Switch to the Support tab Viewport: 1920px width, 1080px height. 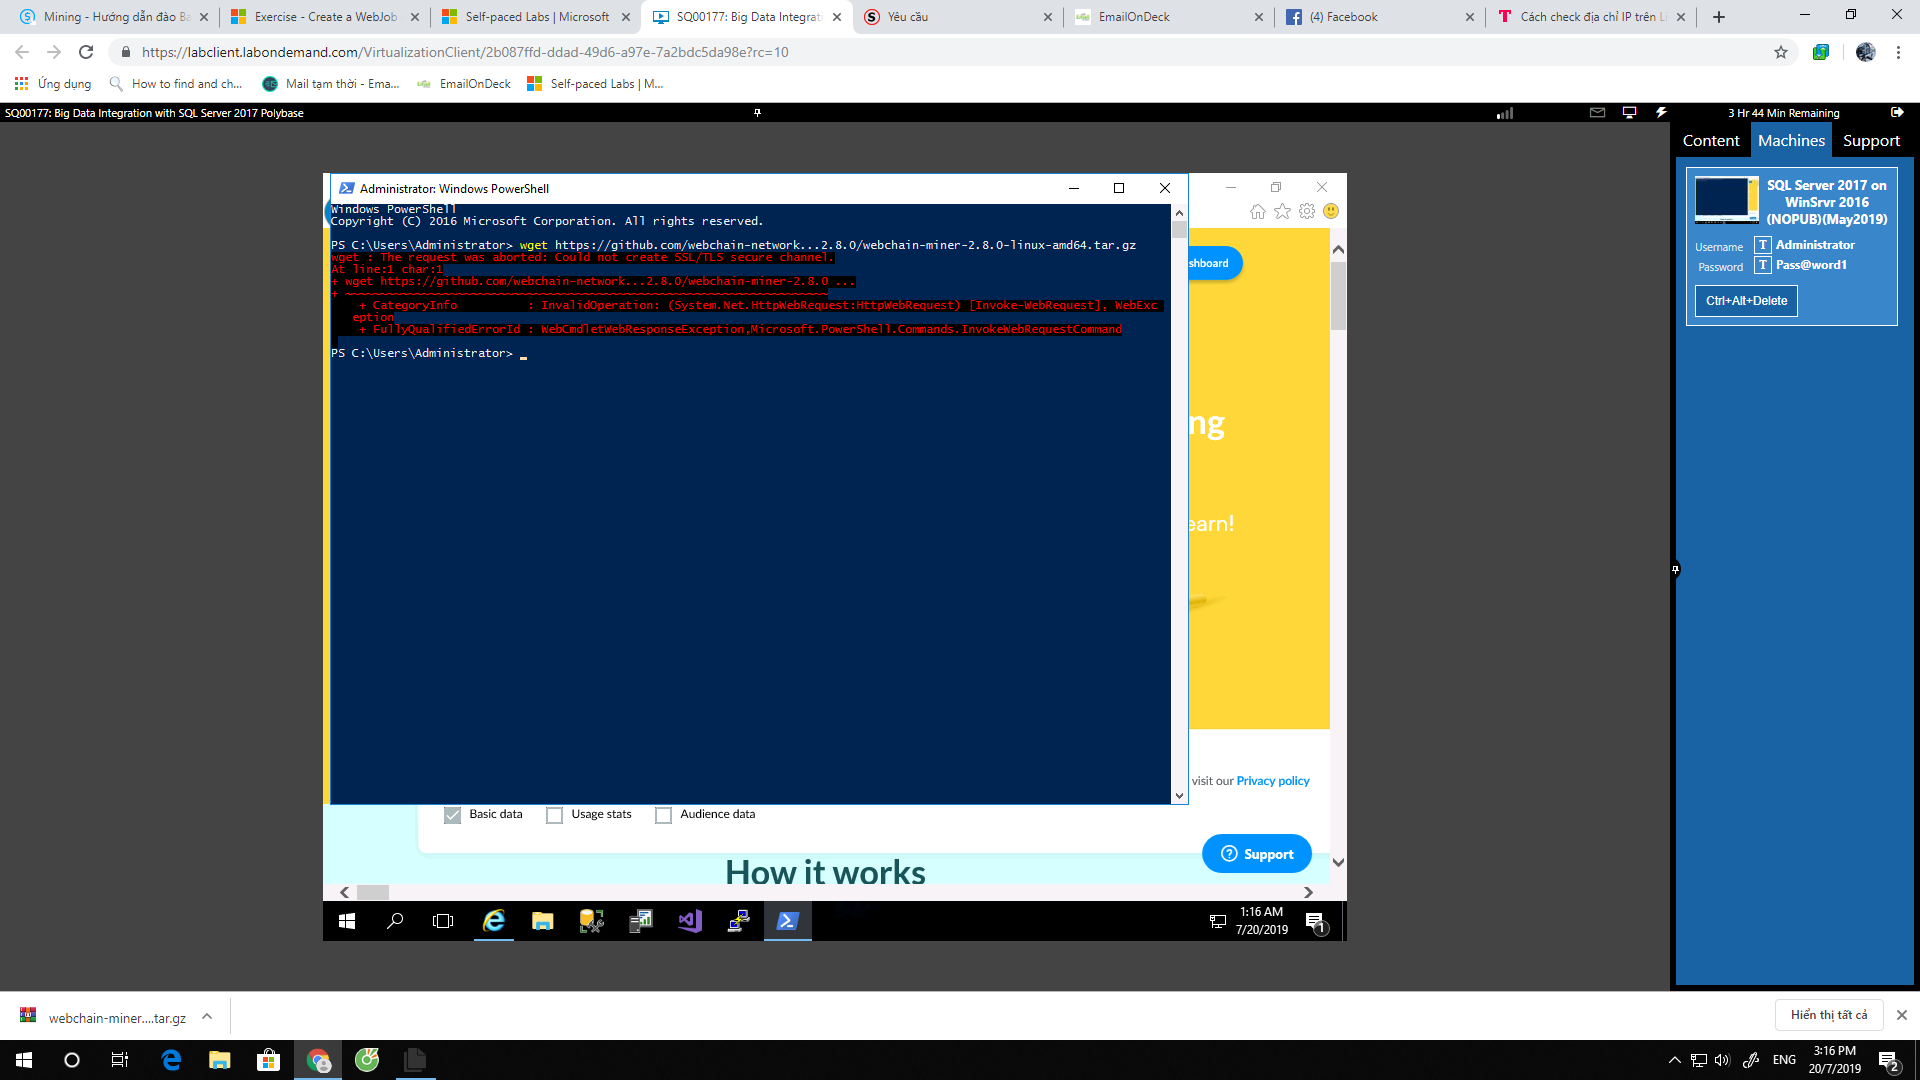click(1870, 141)
